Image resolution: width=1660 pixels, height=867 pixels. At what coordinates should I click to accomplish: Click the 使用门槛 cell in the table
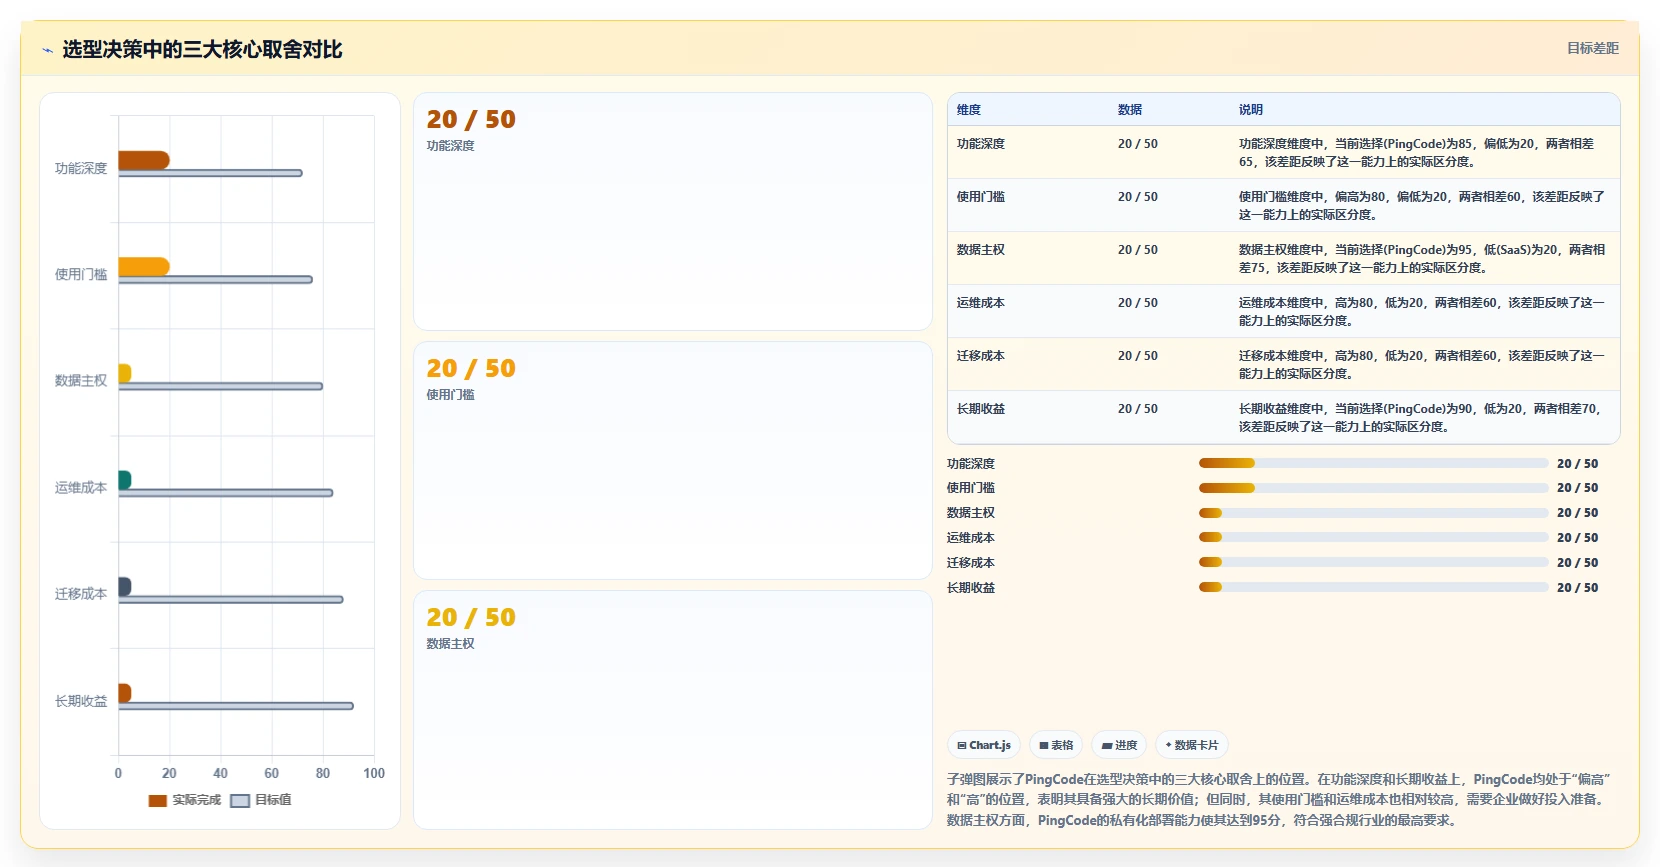pyautogui.click(x=981, y=197)
